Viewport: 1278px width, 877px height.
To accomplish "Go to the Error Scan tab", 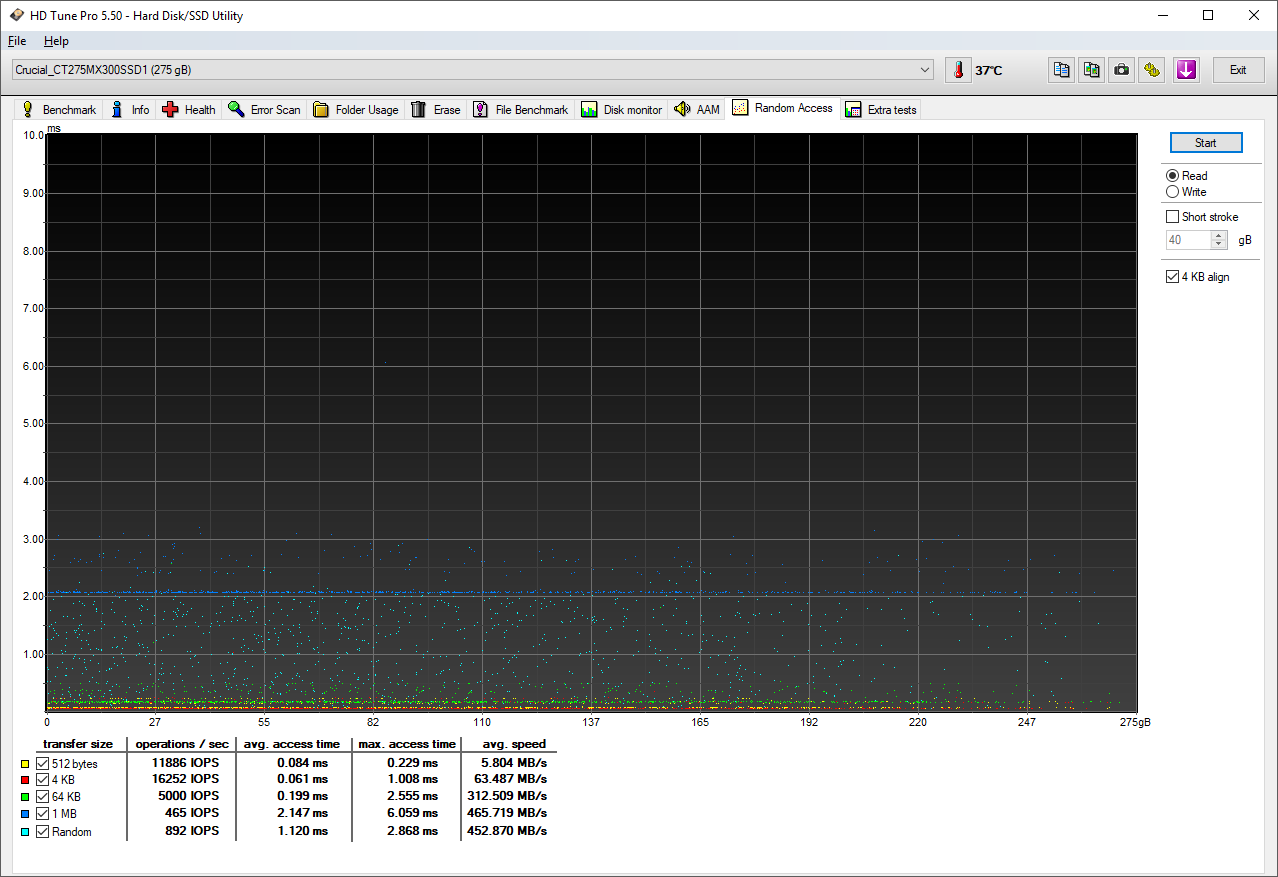I will click(264, 110).
